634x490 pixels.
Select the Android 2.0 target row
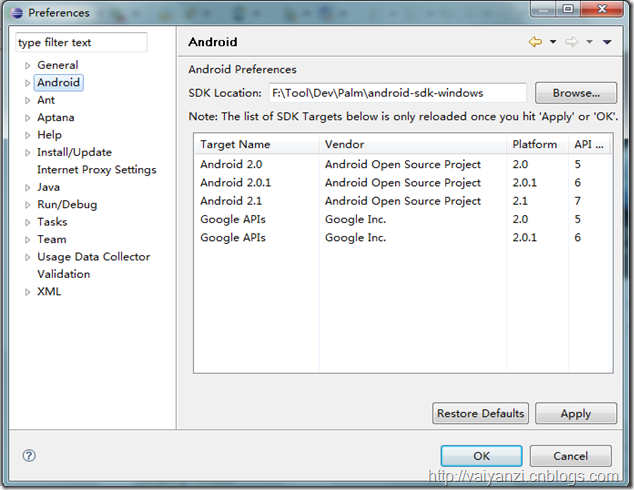(x=403, y=164)
